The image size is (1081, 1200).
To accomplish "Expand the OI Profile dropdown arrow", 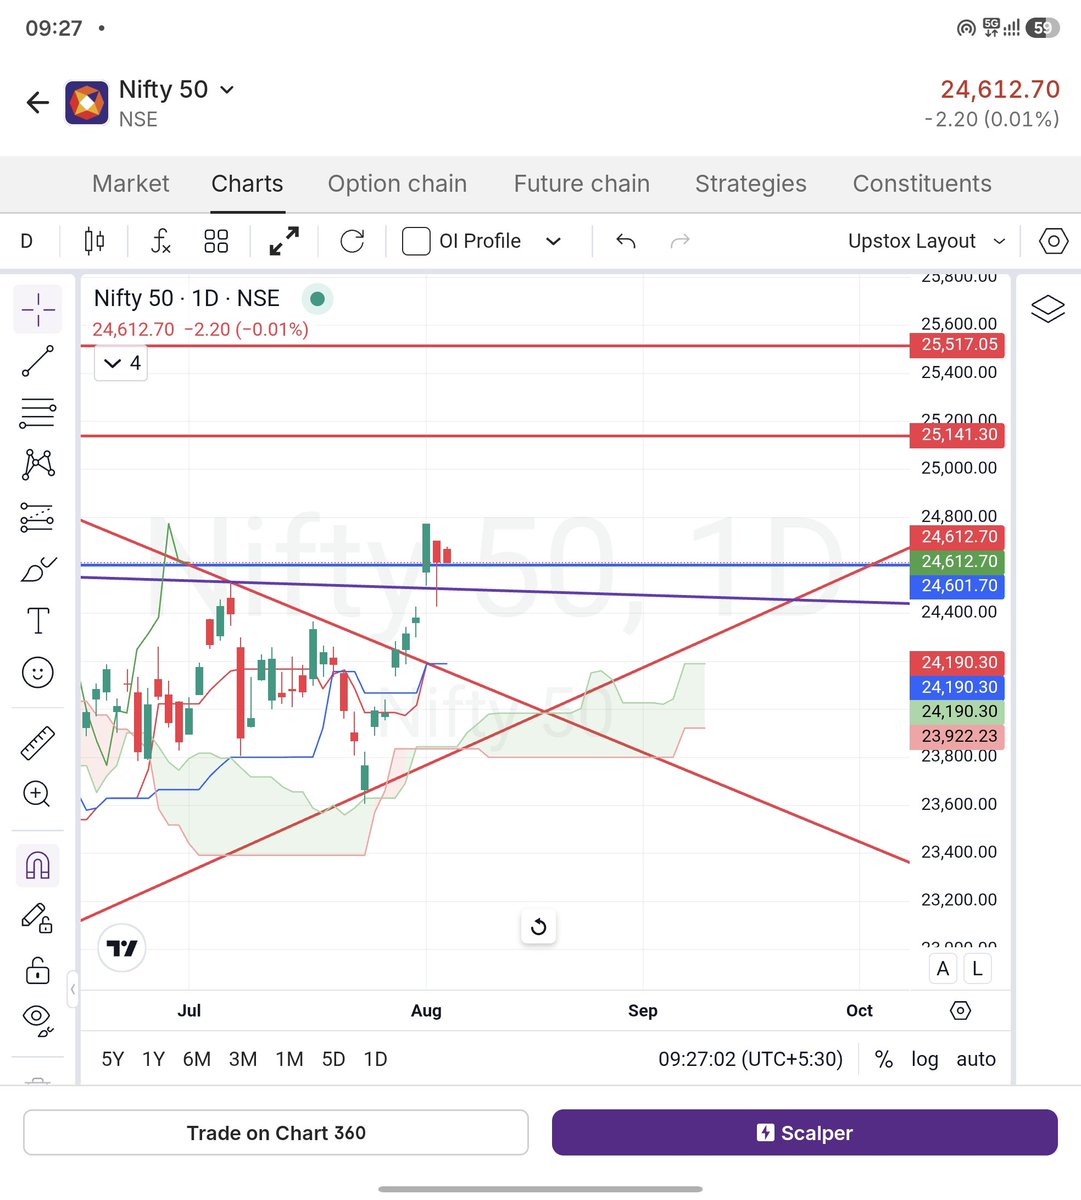I will click(x=553, y=241).
